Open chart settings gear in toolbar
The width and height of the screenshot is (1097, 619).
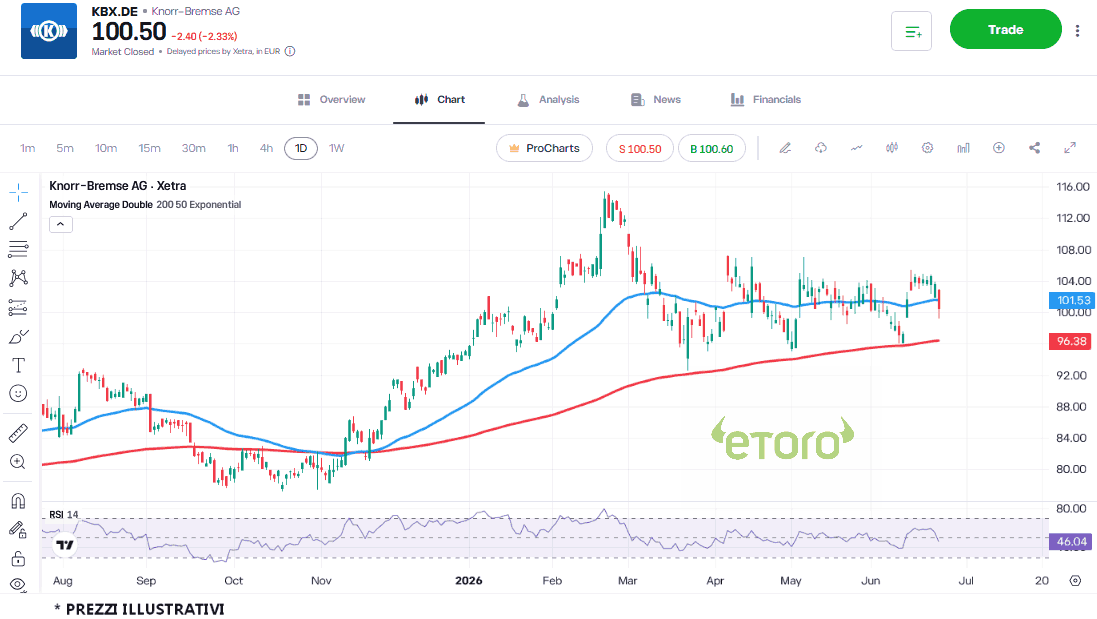(x=928, y=148)
